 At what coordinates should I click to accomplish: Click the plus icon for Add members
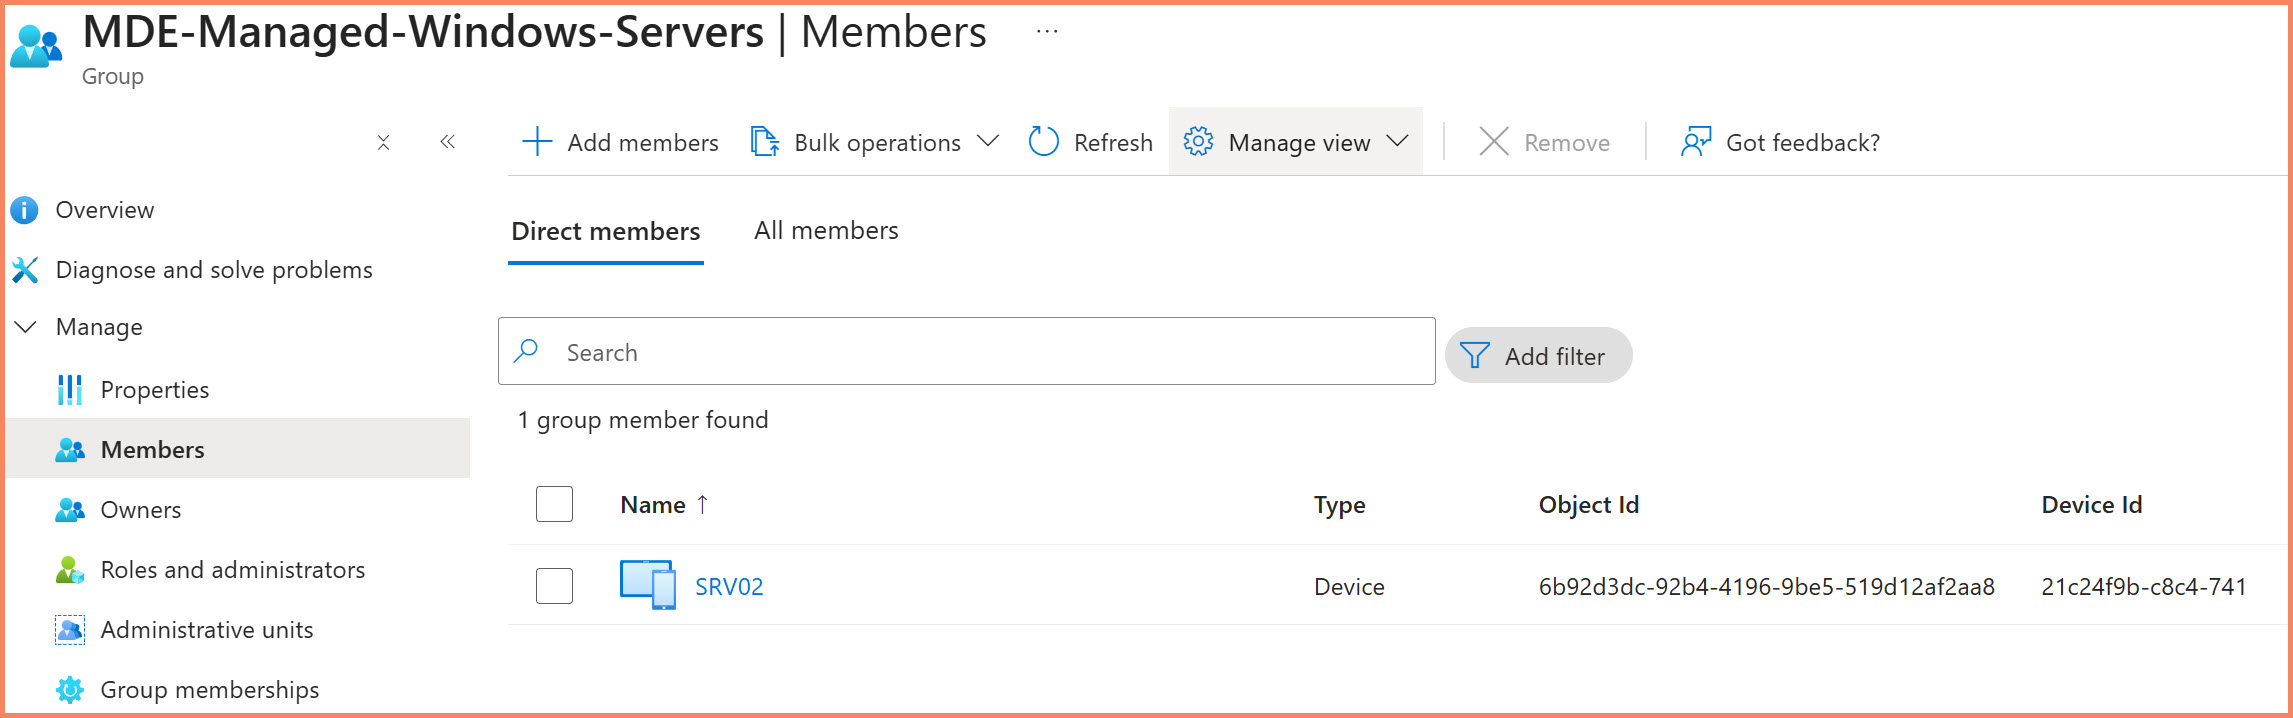click(x=537, y=142)
